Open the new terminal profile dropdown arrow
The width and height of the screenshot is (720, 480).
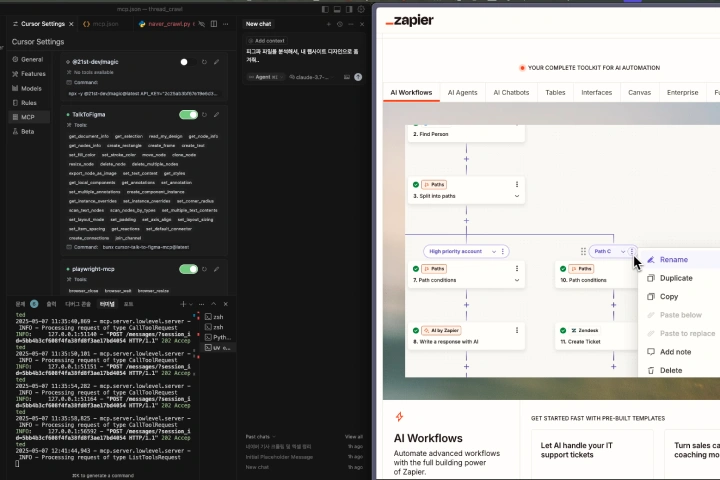point(191,304)
